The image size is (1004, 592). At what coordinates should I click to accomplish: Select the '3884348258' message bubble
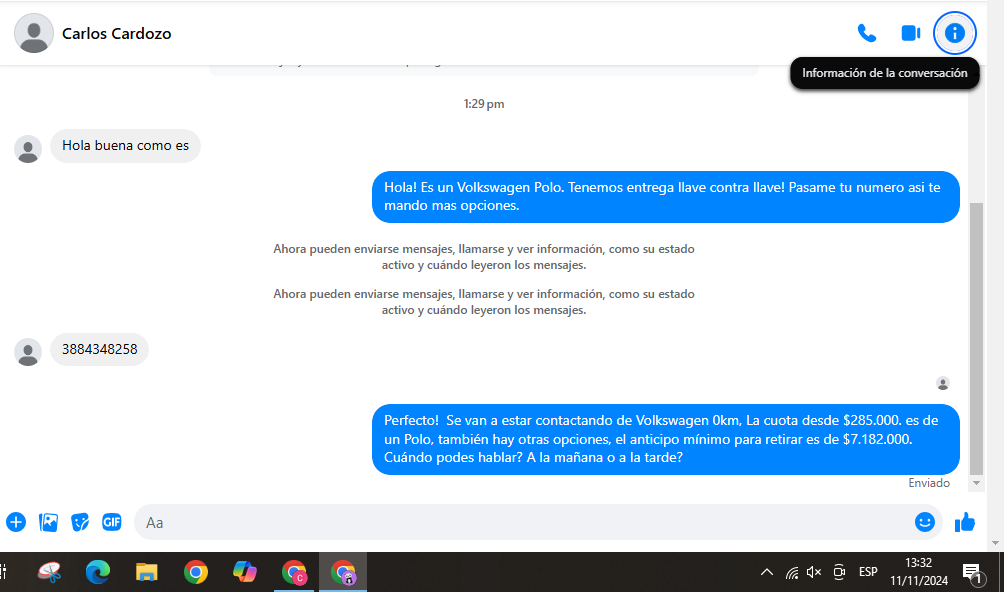[99, 349]
